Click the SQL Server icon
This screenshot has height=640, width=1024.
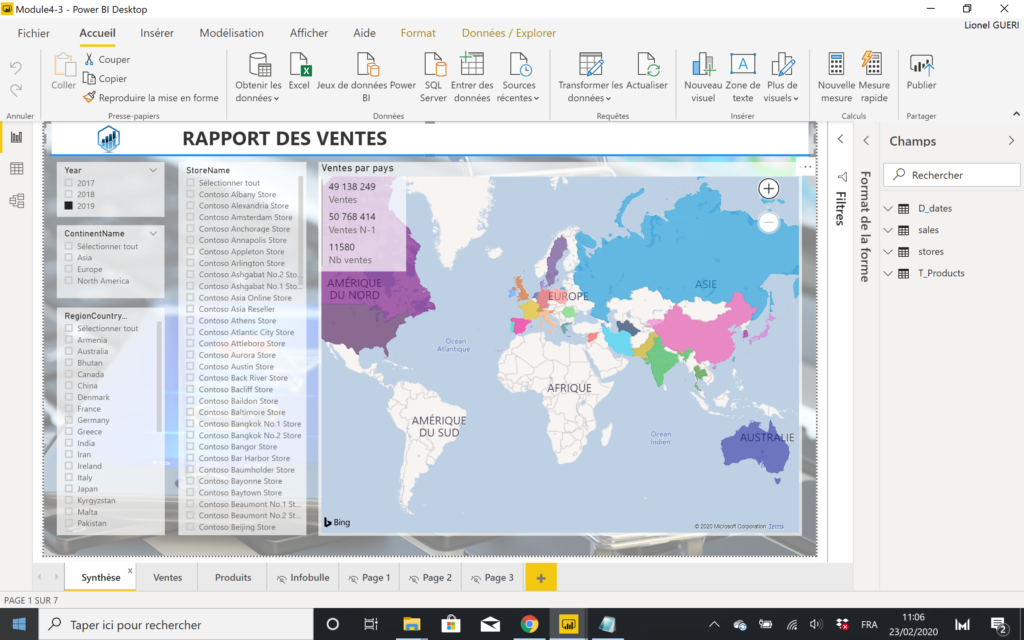(434, 65)
